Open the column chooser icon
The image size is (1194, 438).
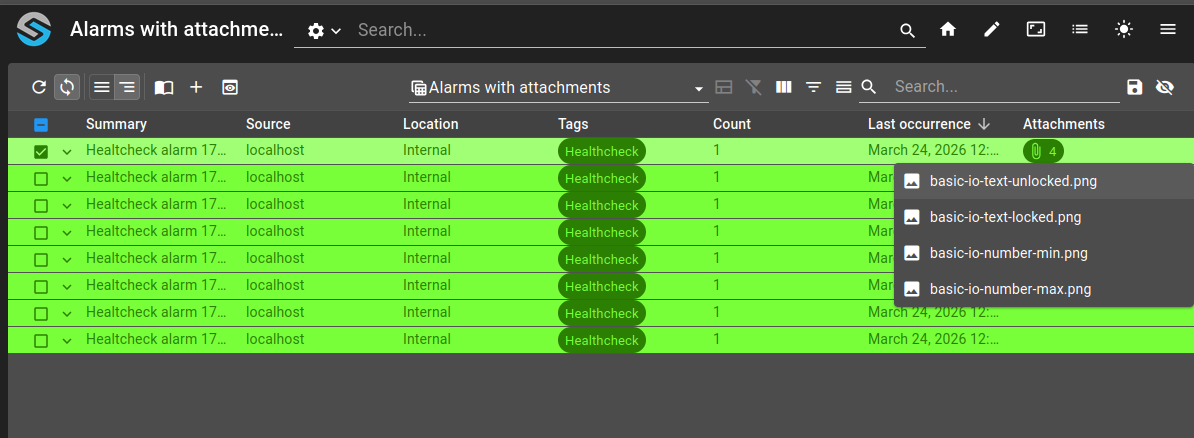point(784,88)
